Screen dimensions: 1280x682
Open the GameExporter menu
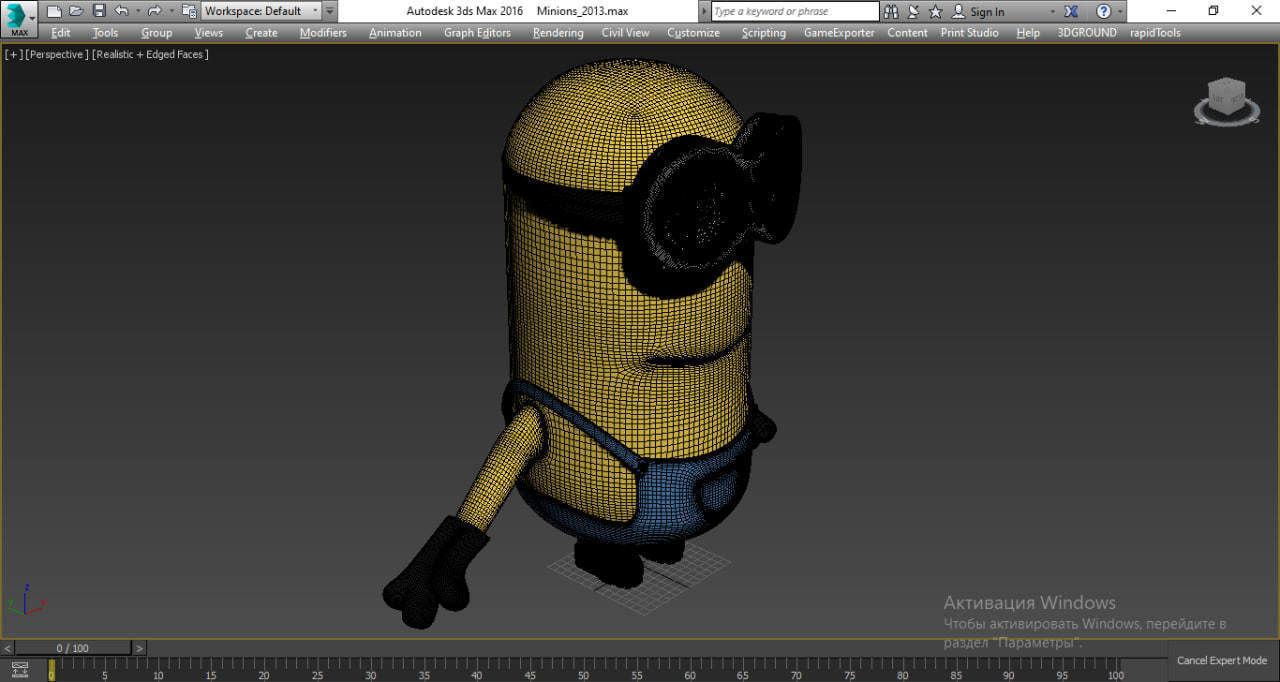coord(839,32)
